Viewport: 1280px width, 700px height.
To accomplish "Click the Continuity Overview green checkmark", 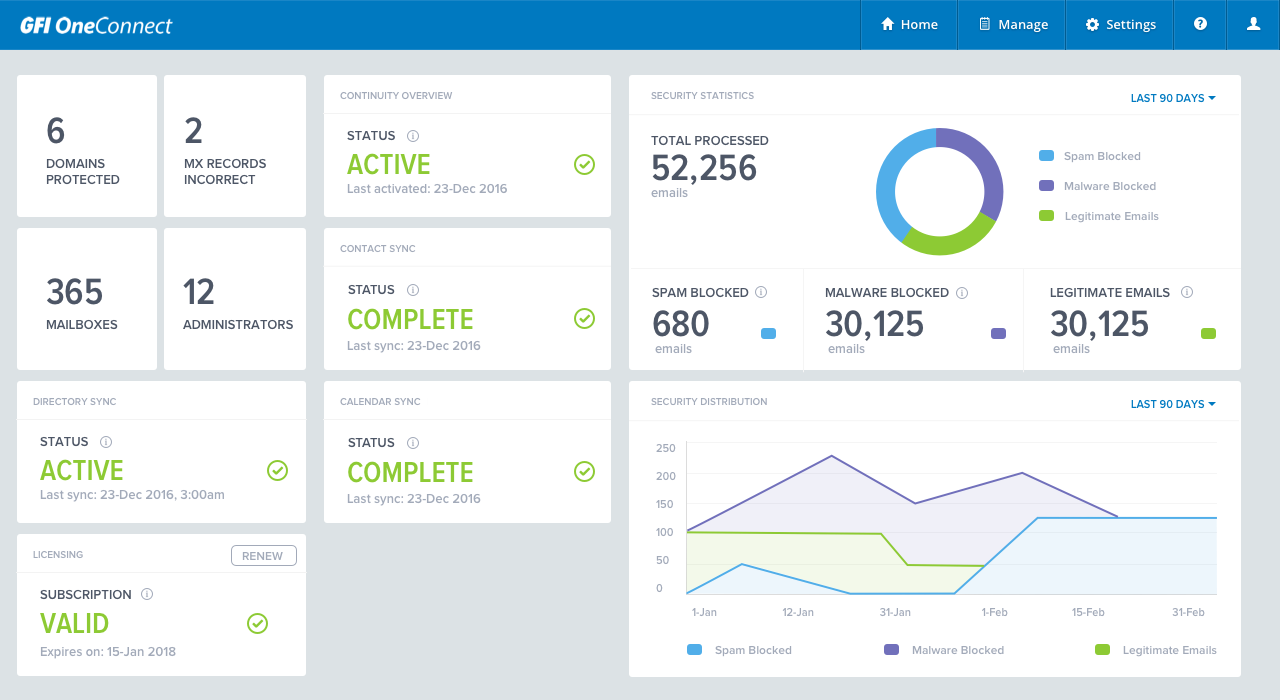I will pyautogui.click(x=585, y=165).
